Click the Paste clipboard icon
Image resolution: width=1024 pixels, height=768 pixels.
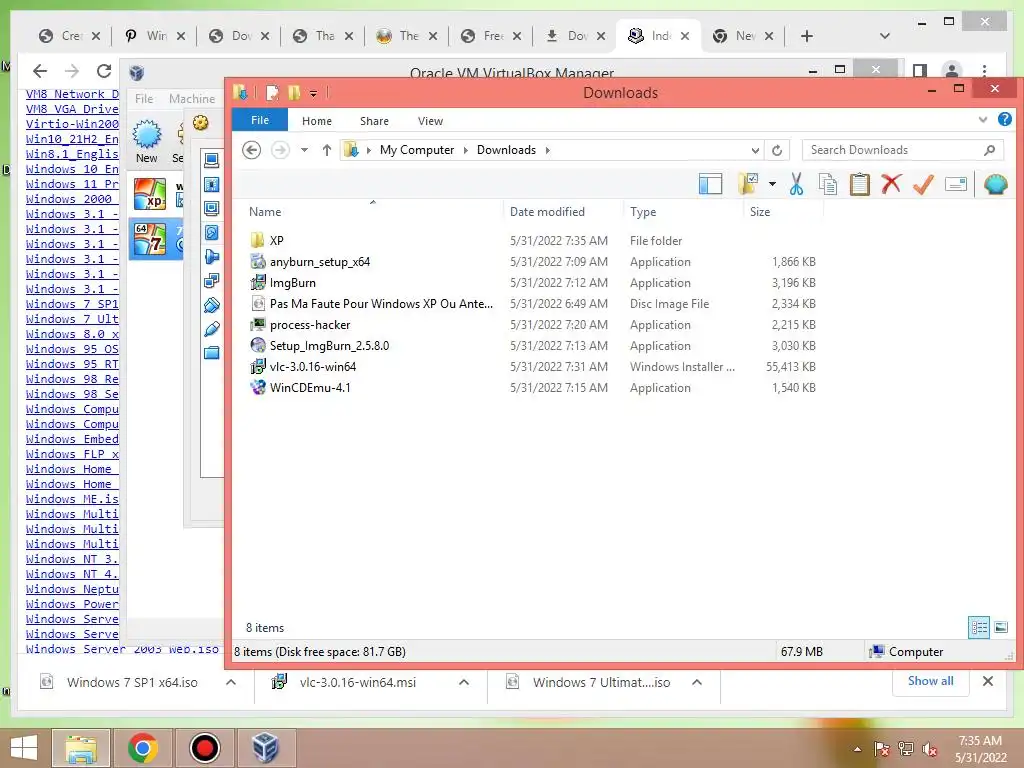[x=859, y=184]
